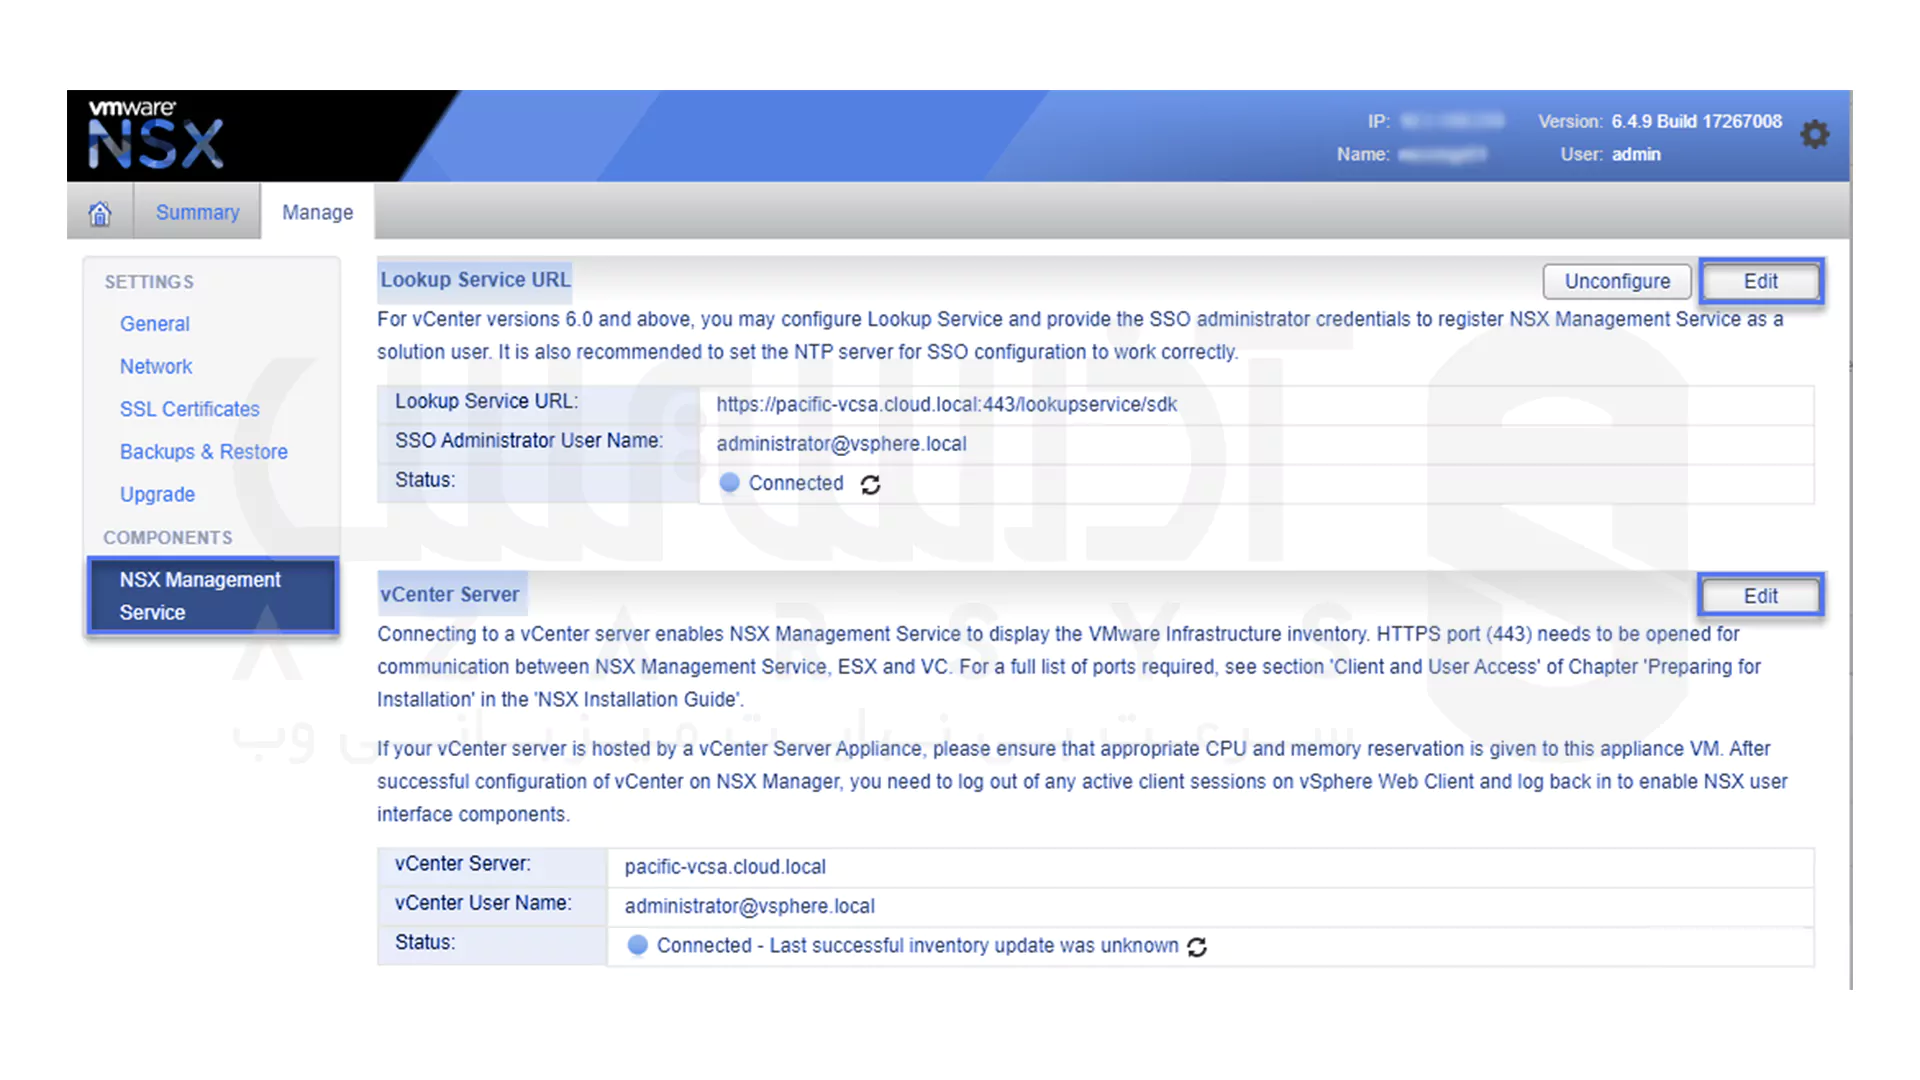This screenshot has height=1080, width=1920.
Task: Click Unconfigure for Lookup Service
Action: click(1617, 281)
